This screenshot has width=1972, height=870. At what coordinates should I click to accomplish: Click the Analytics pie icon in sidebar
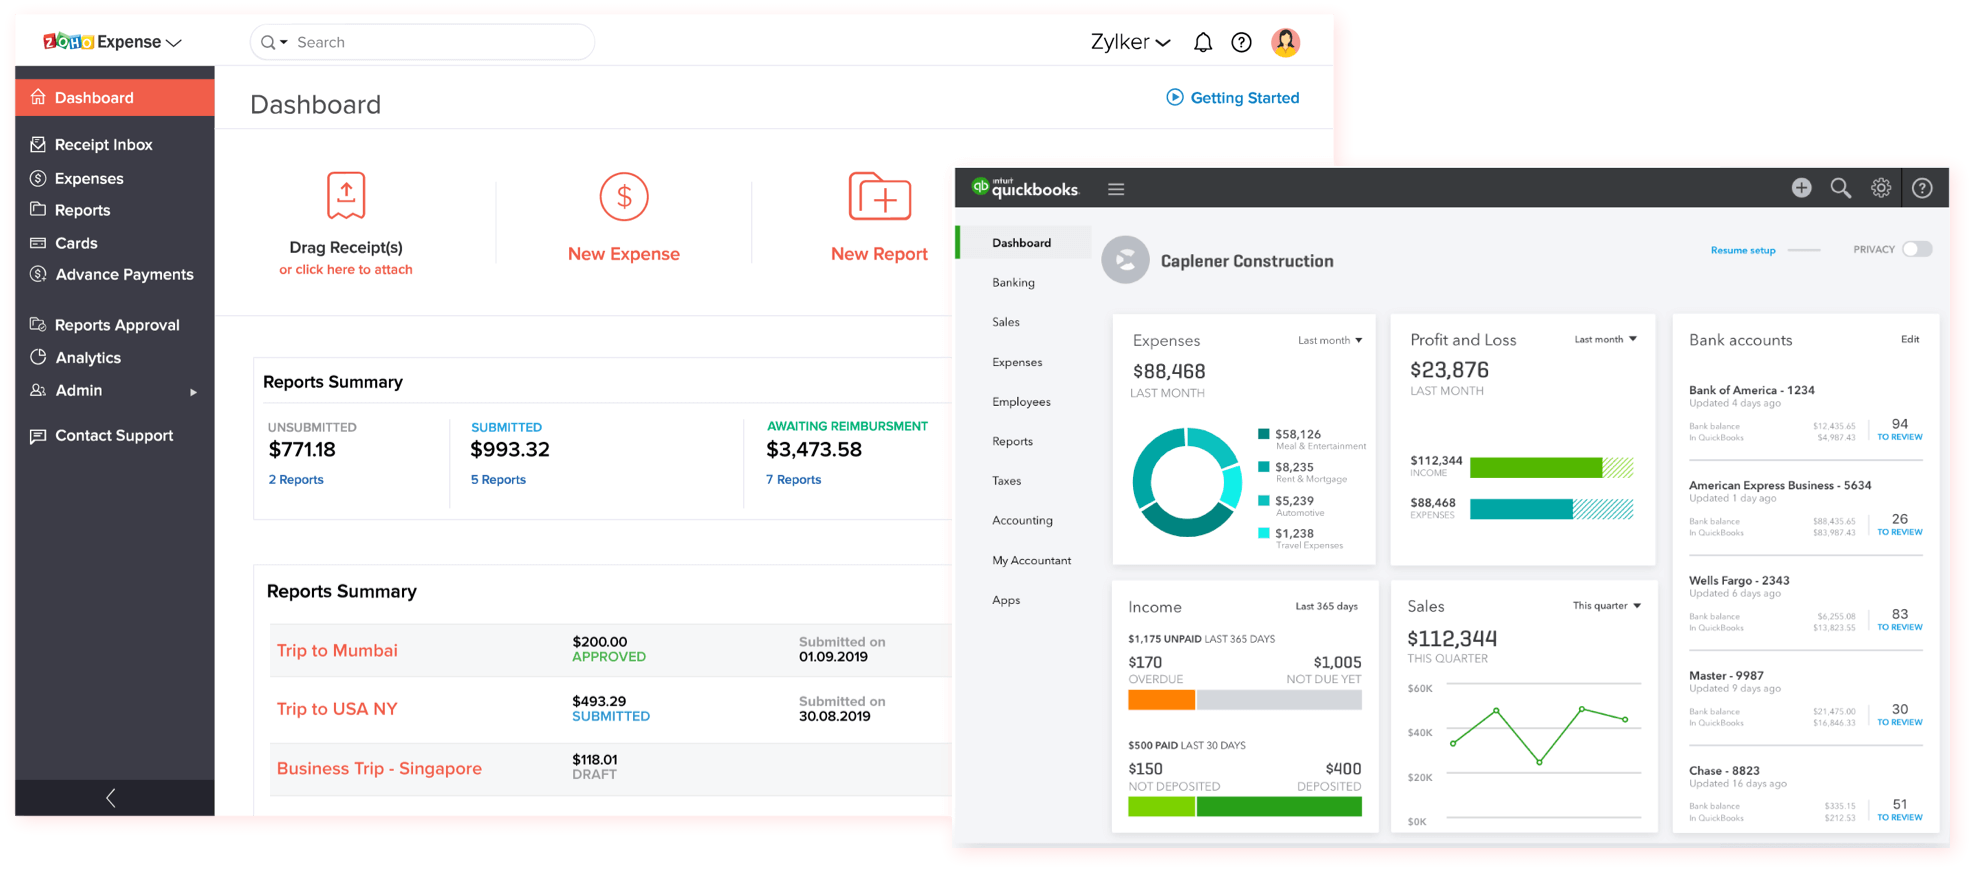tap(38, 357)
